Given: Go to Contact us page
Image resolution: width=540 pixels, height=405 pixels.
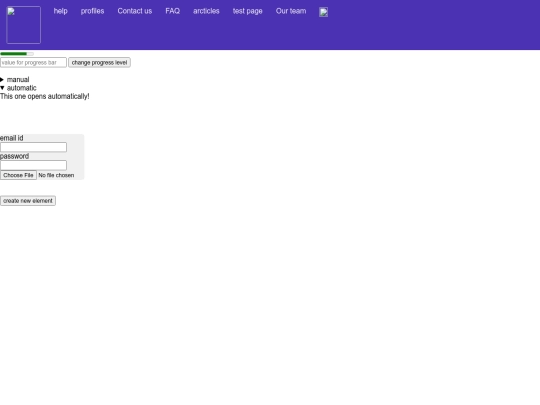Looking at the screenshot, I should click(x=135, y=11).
